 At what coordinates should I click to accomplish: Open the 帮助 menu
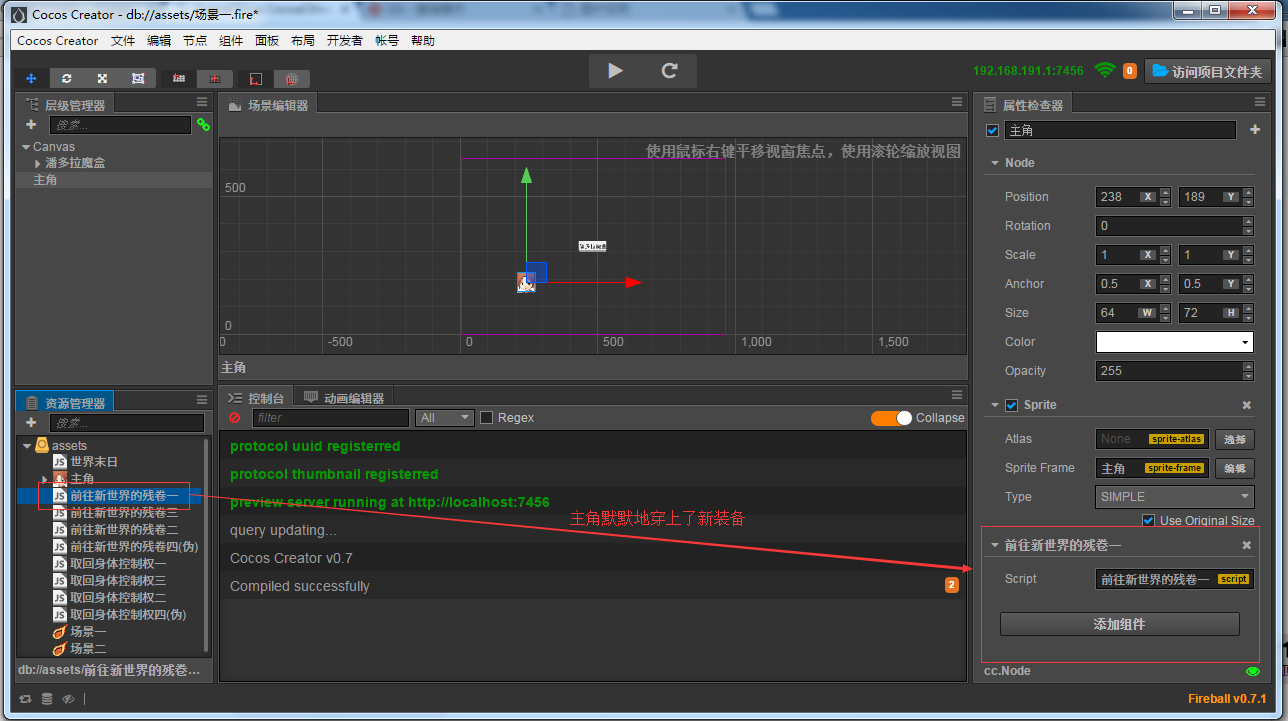(423, 41)
